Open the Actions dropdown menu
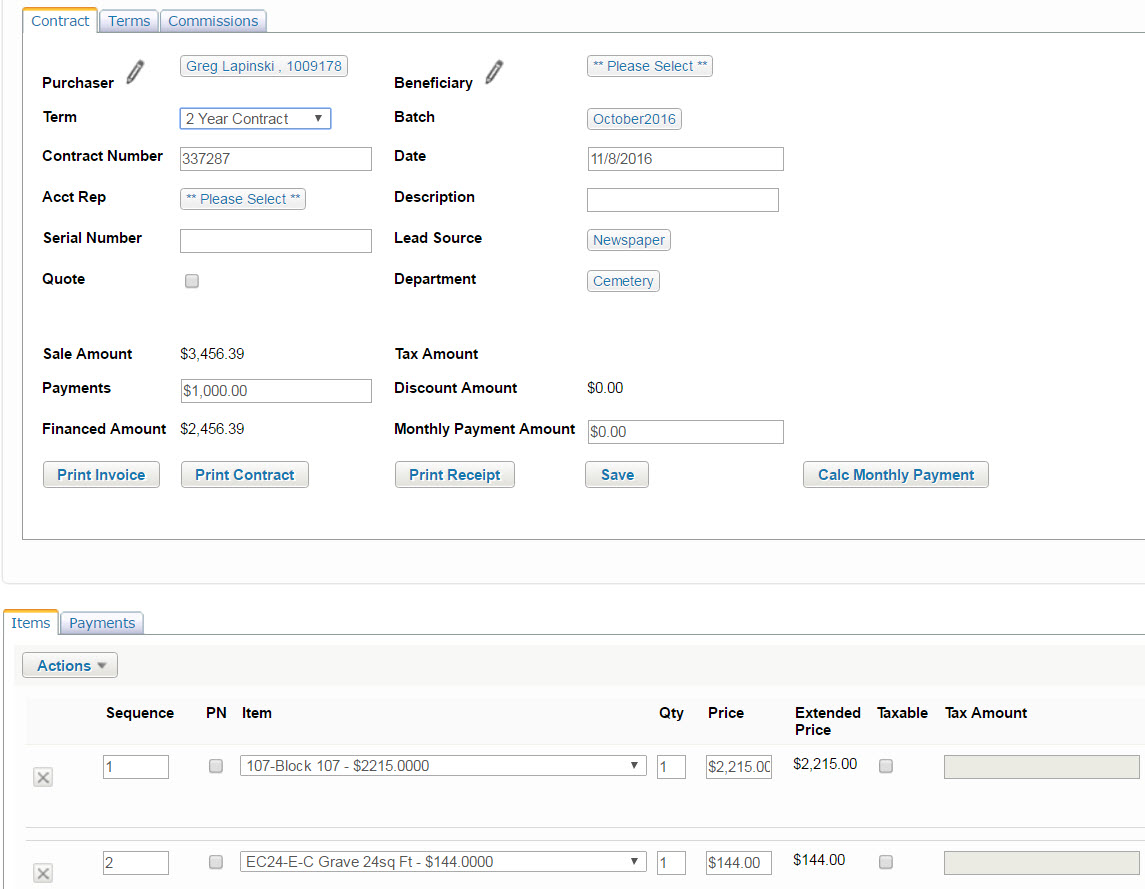1145x889 pixels. coord(70,666)
